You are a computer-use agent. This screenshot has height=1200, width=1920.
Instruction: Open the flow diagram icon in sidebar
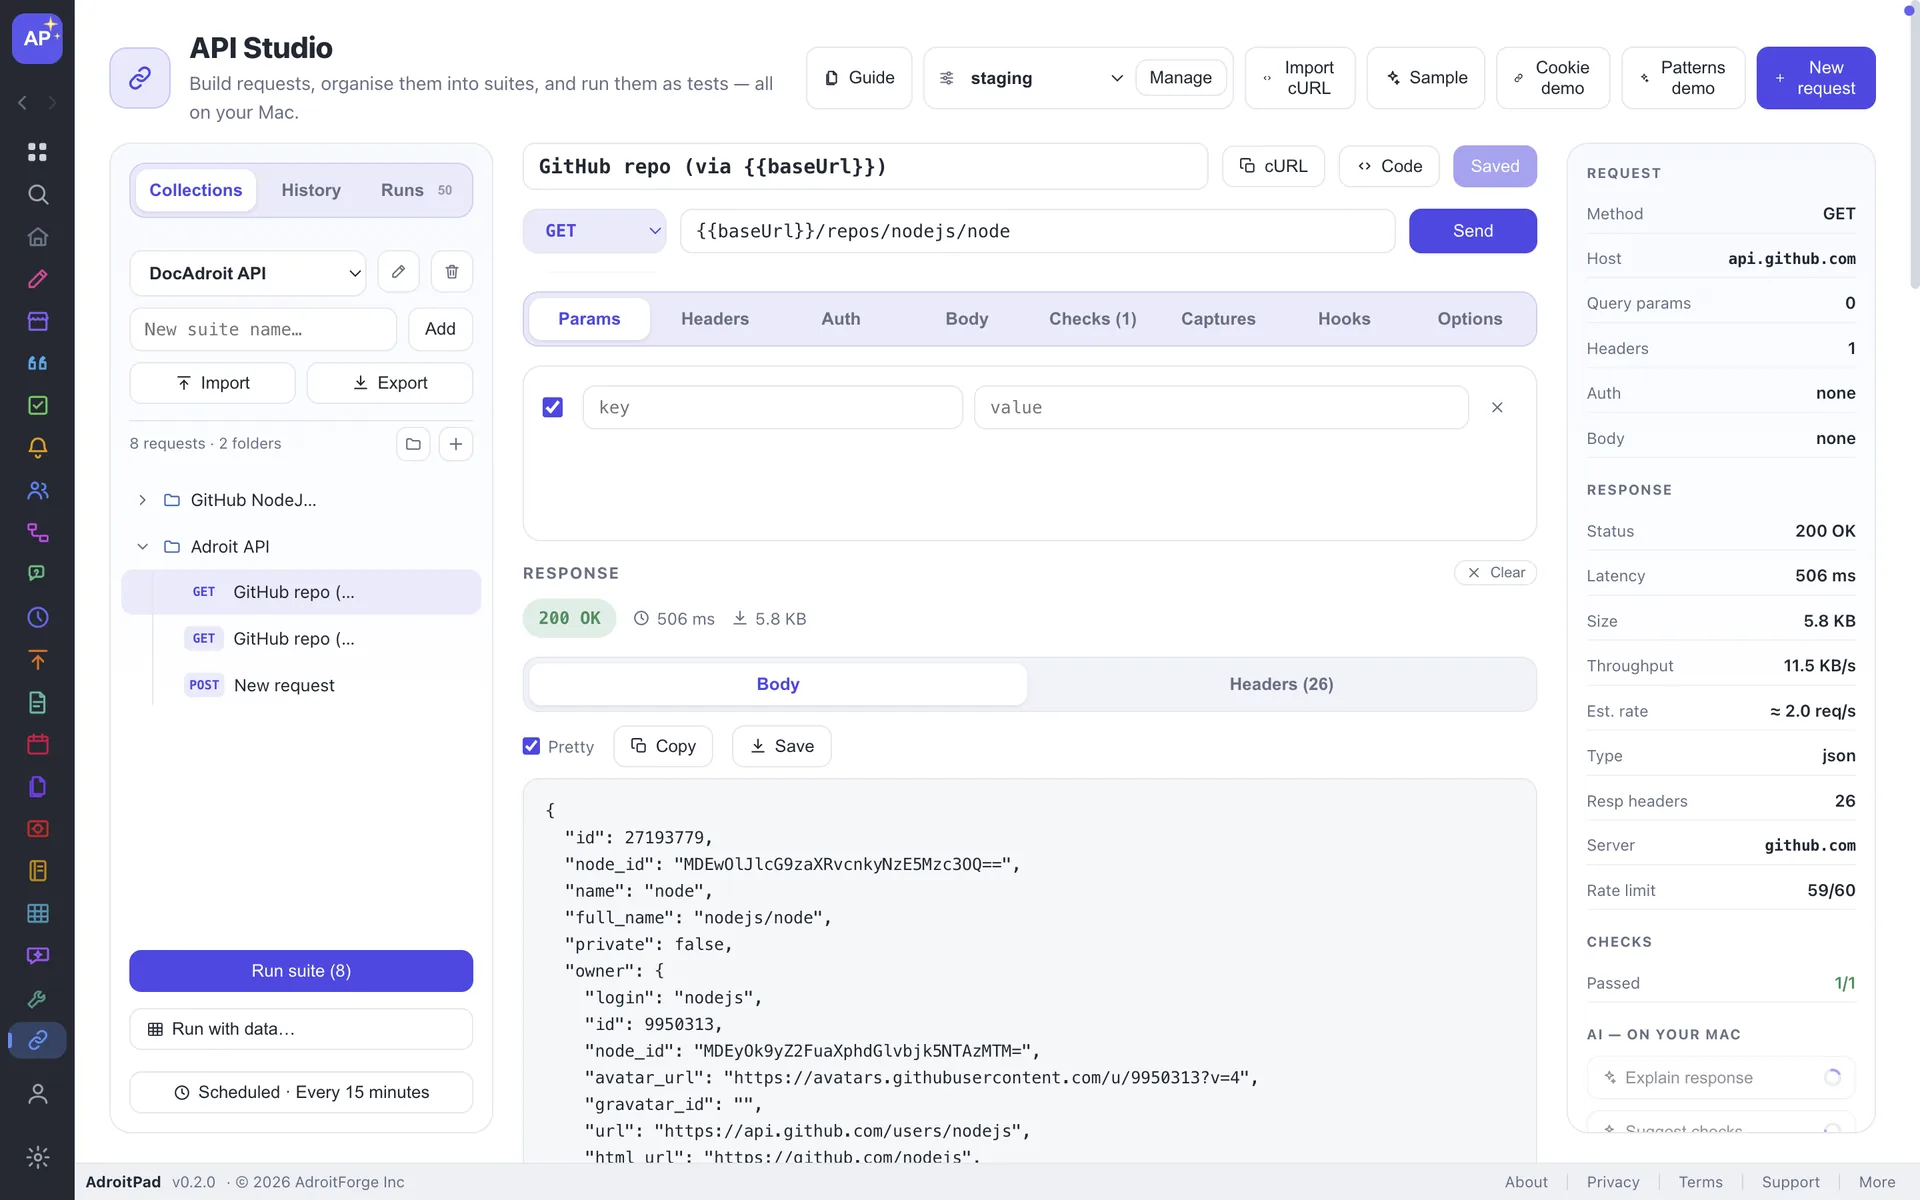point(37,532)
